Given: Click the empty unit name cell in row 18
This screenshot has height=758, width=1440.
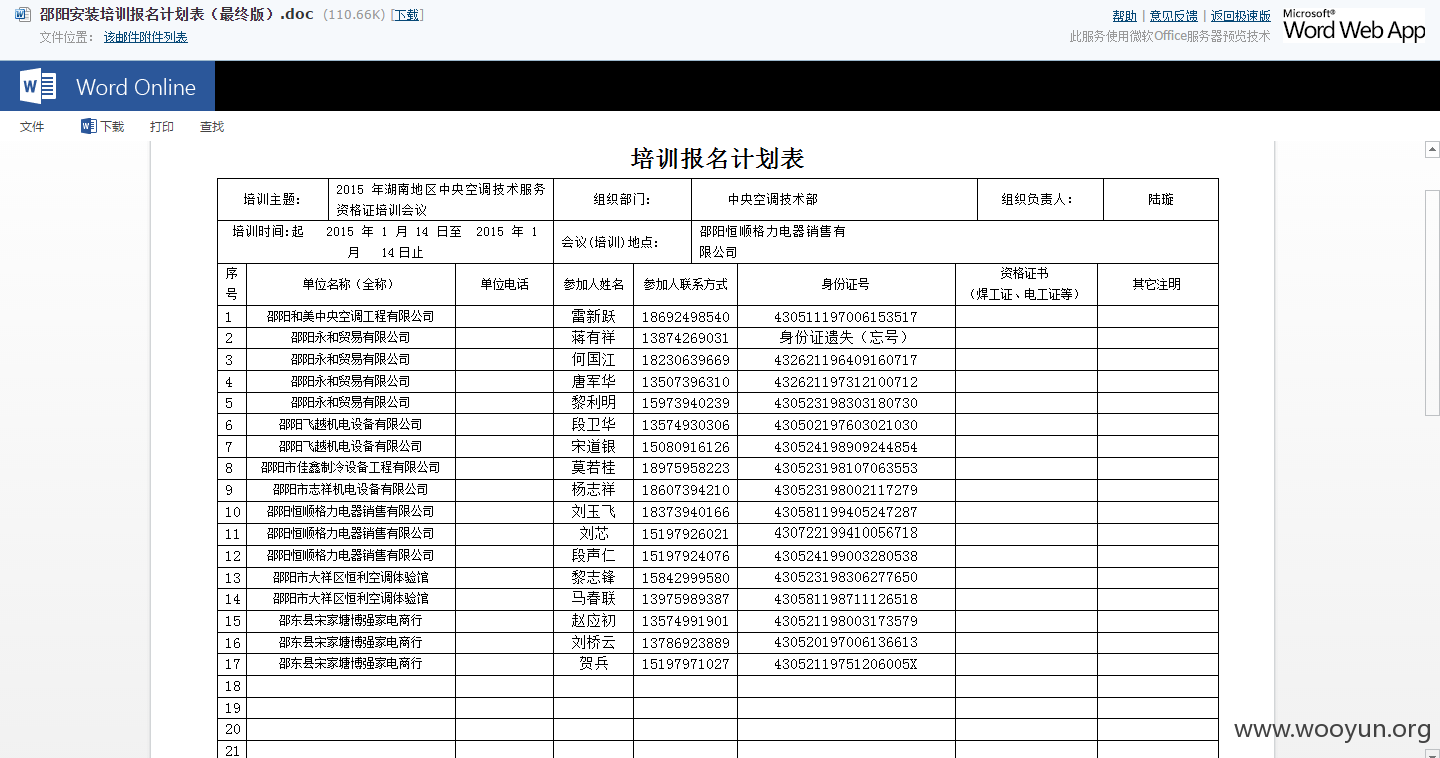Looking at the screenshot, I should coord(350,686).
